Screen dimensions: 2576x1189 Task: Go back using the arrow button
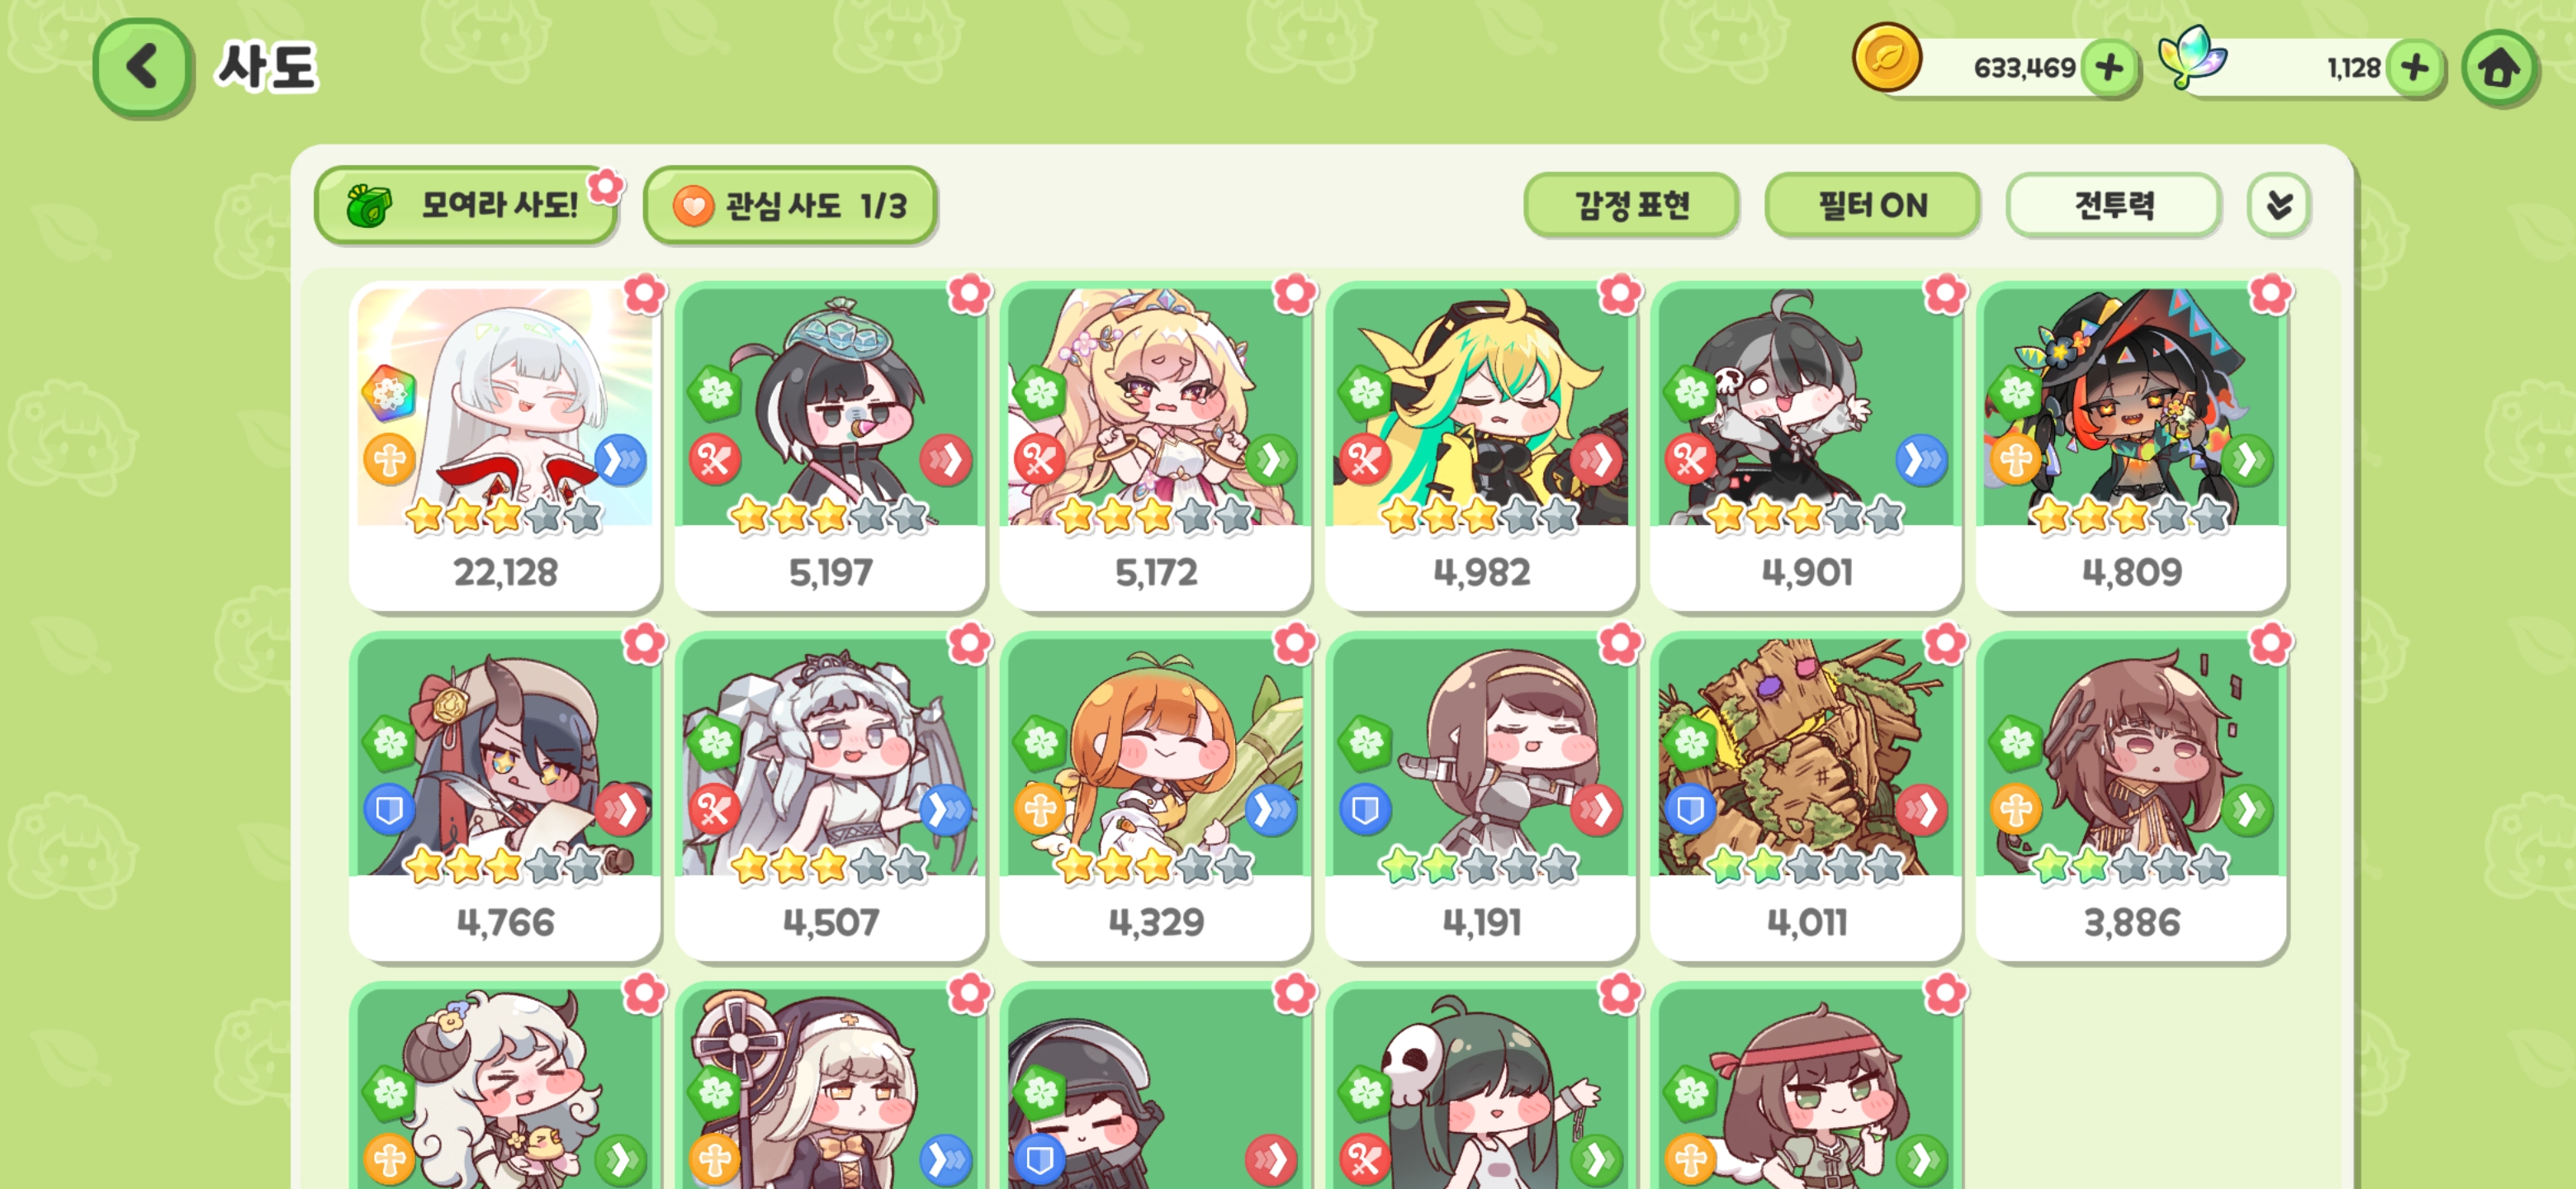point(142,67)
